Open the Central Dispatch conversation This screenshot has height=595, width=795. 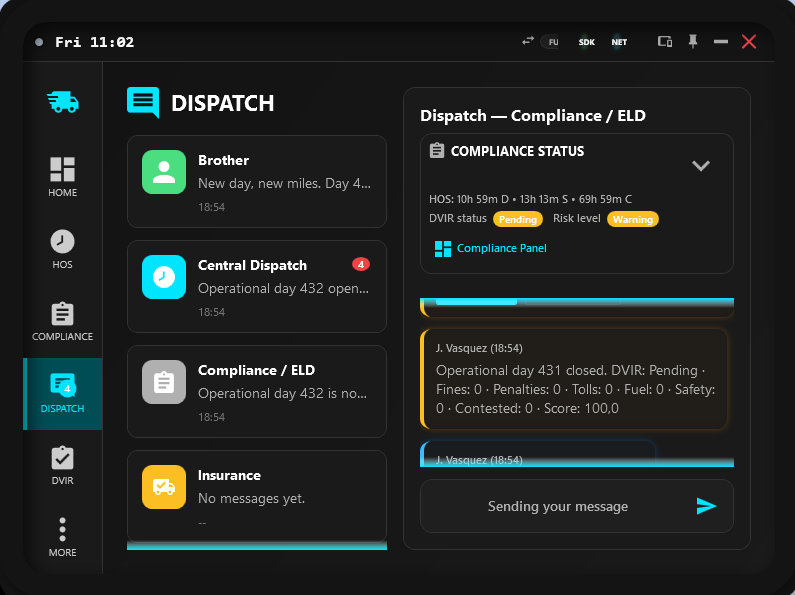[257, 286]
